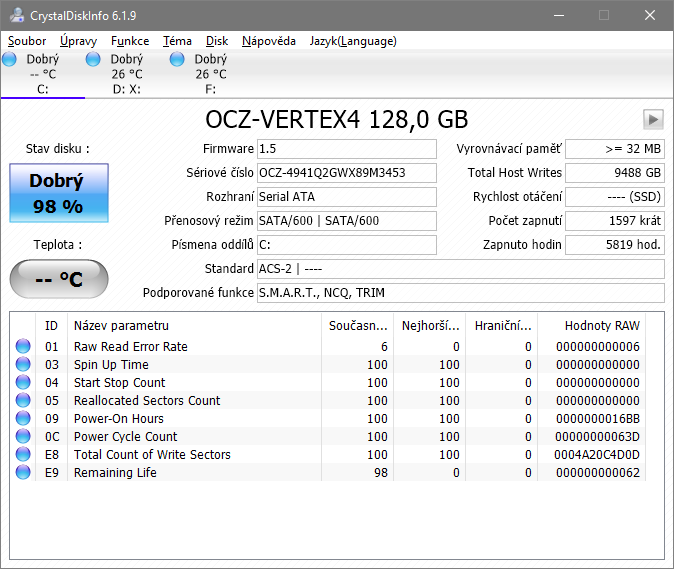Click the Raw Read Error Rate status icon
Viewport: 674px width, 569px height.
click(x=23, y=347)
